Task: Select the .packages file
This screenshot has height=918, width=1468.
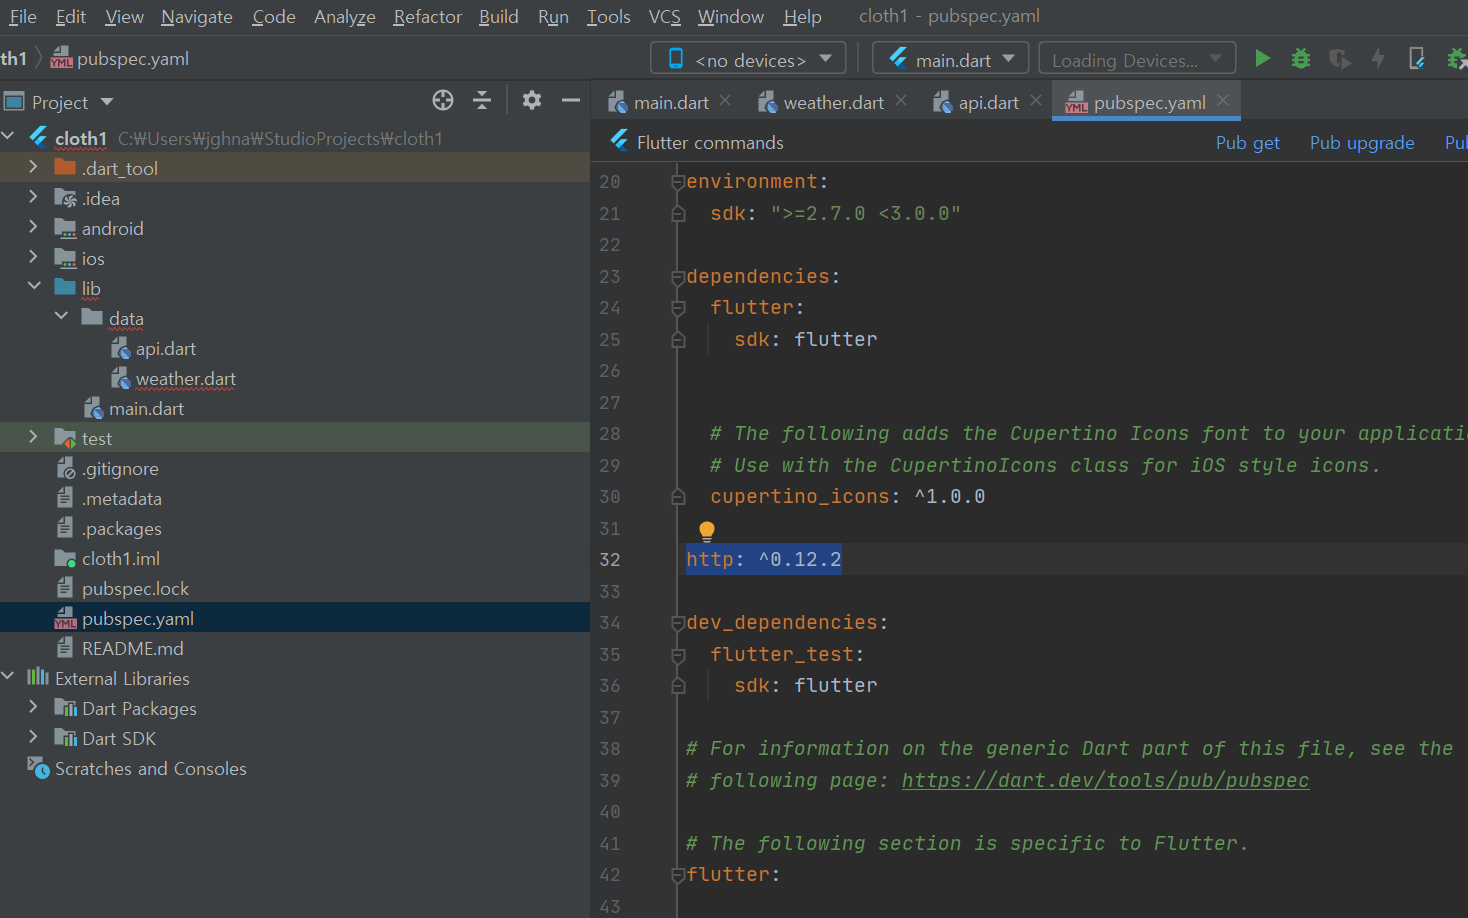Action: (x=121, y=529)
